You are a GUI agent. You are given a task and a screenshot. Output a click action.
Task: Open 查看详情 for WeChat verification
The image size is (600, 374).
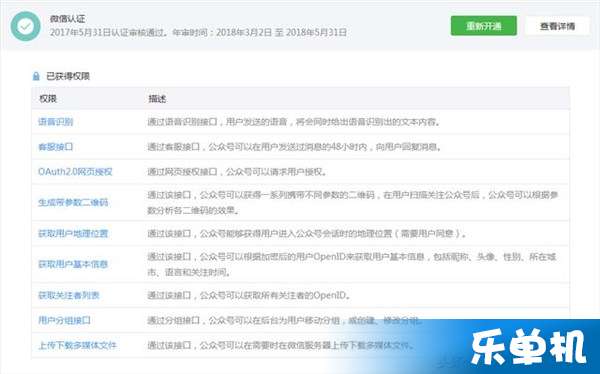pos(557,26)
